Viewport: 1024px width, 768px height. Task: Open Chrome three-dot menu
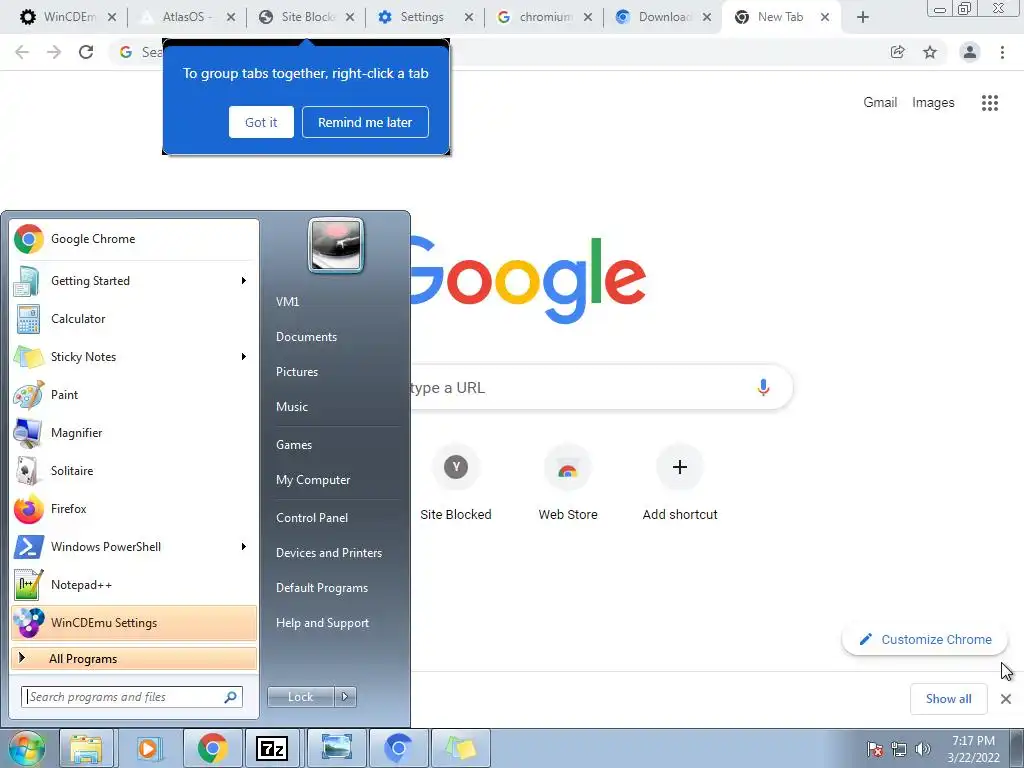tap(1002, 52)
